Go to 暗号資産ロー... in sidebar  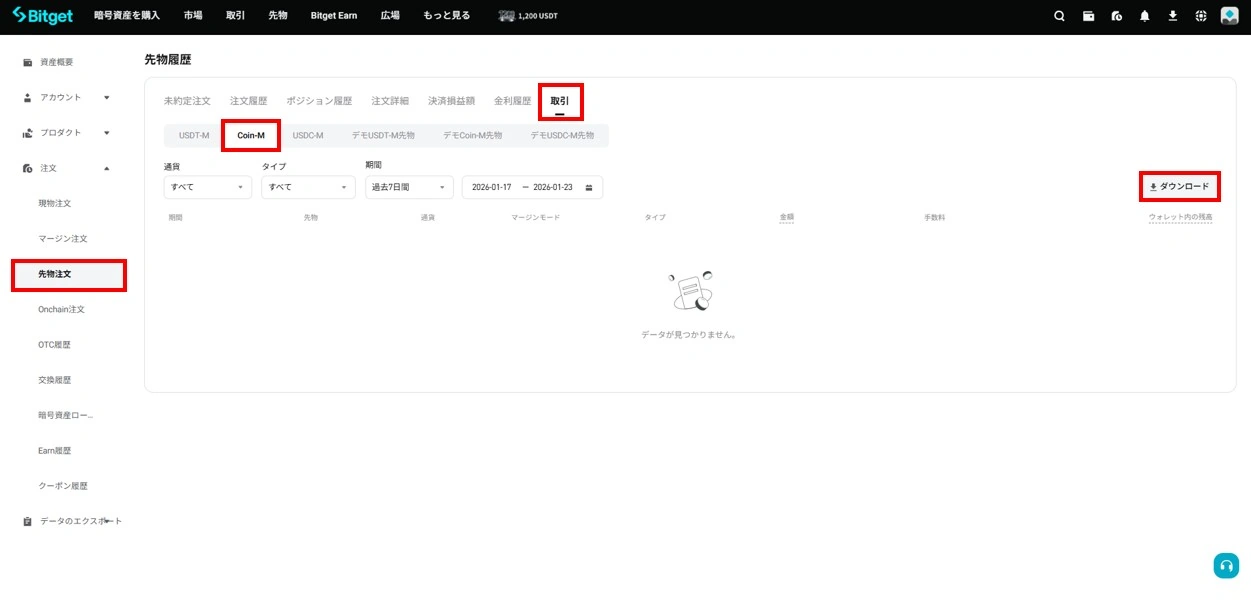coord(66,415)
